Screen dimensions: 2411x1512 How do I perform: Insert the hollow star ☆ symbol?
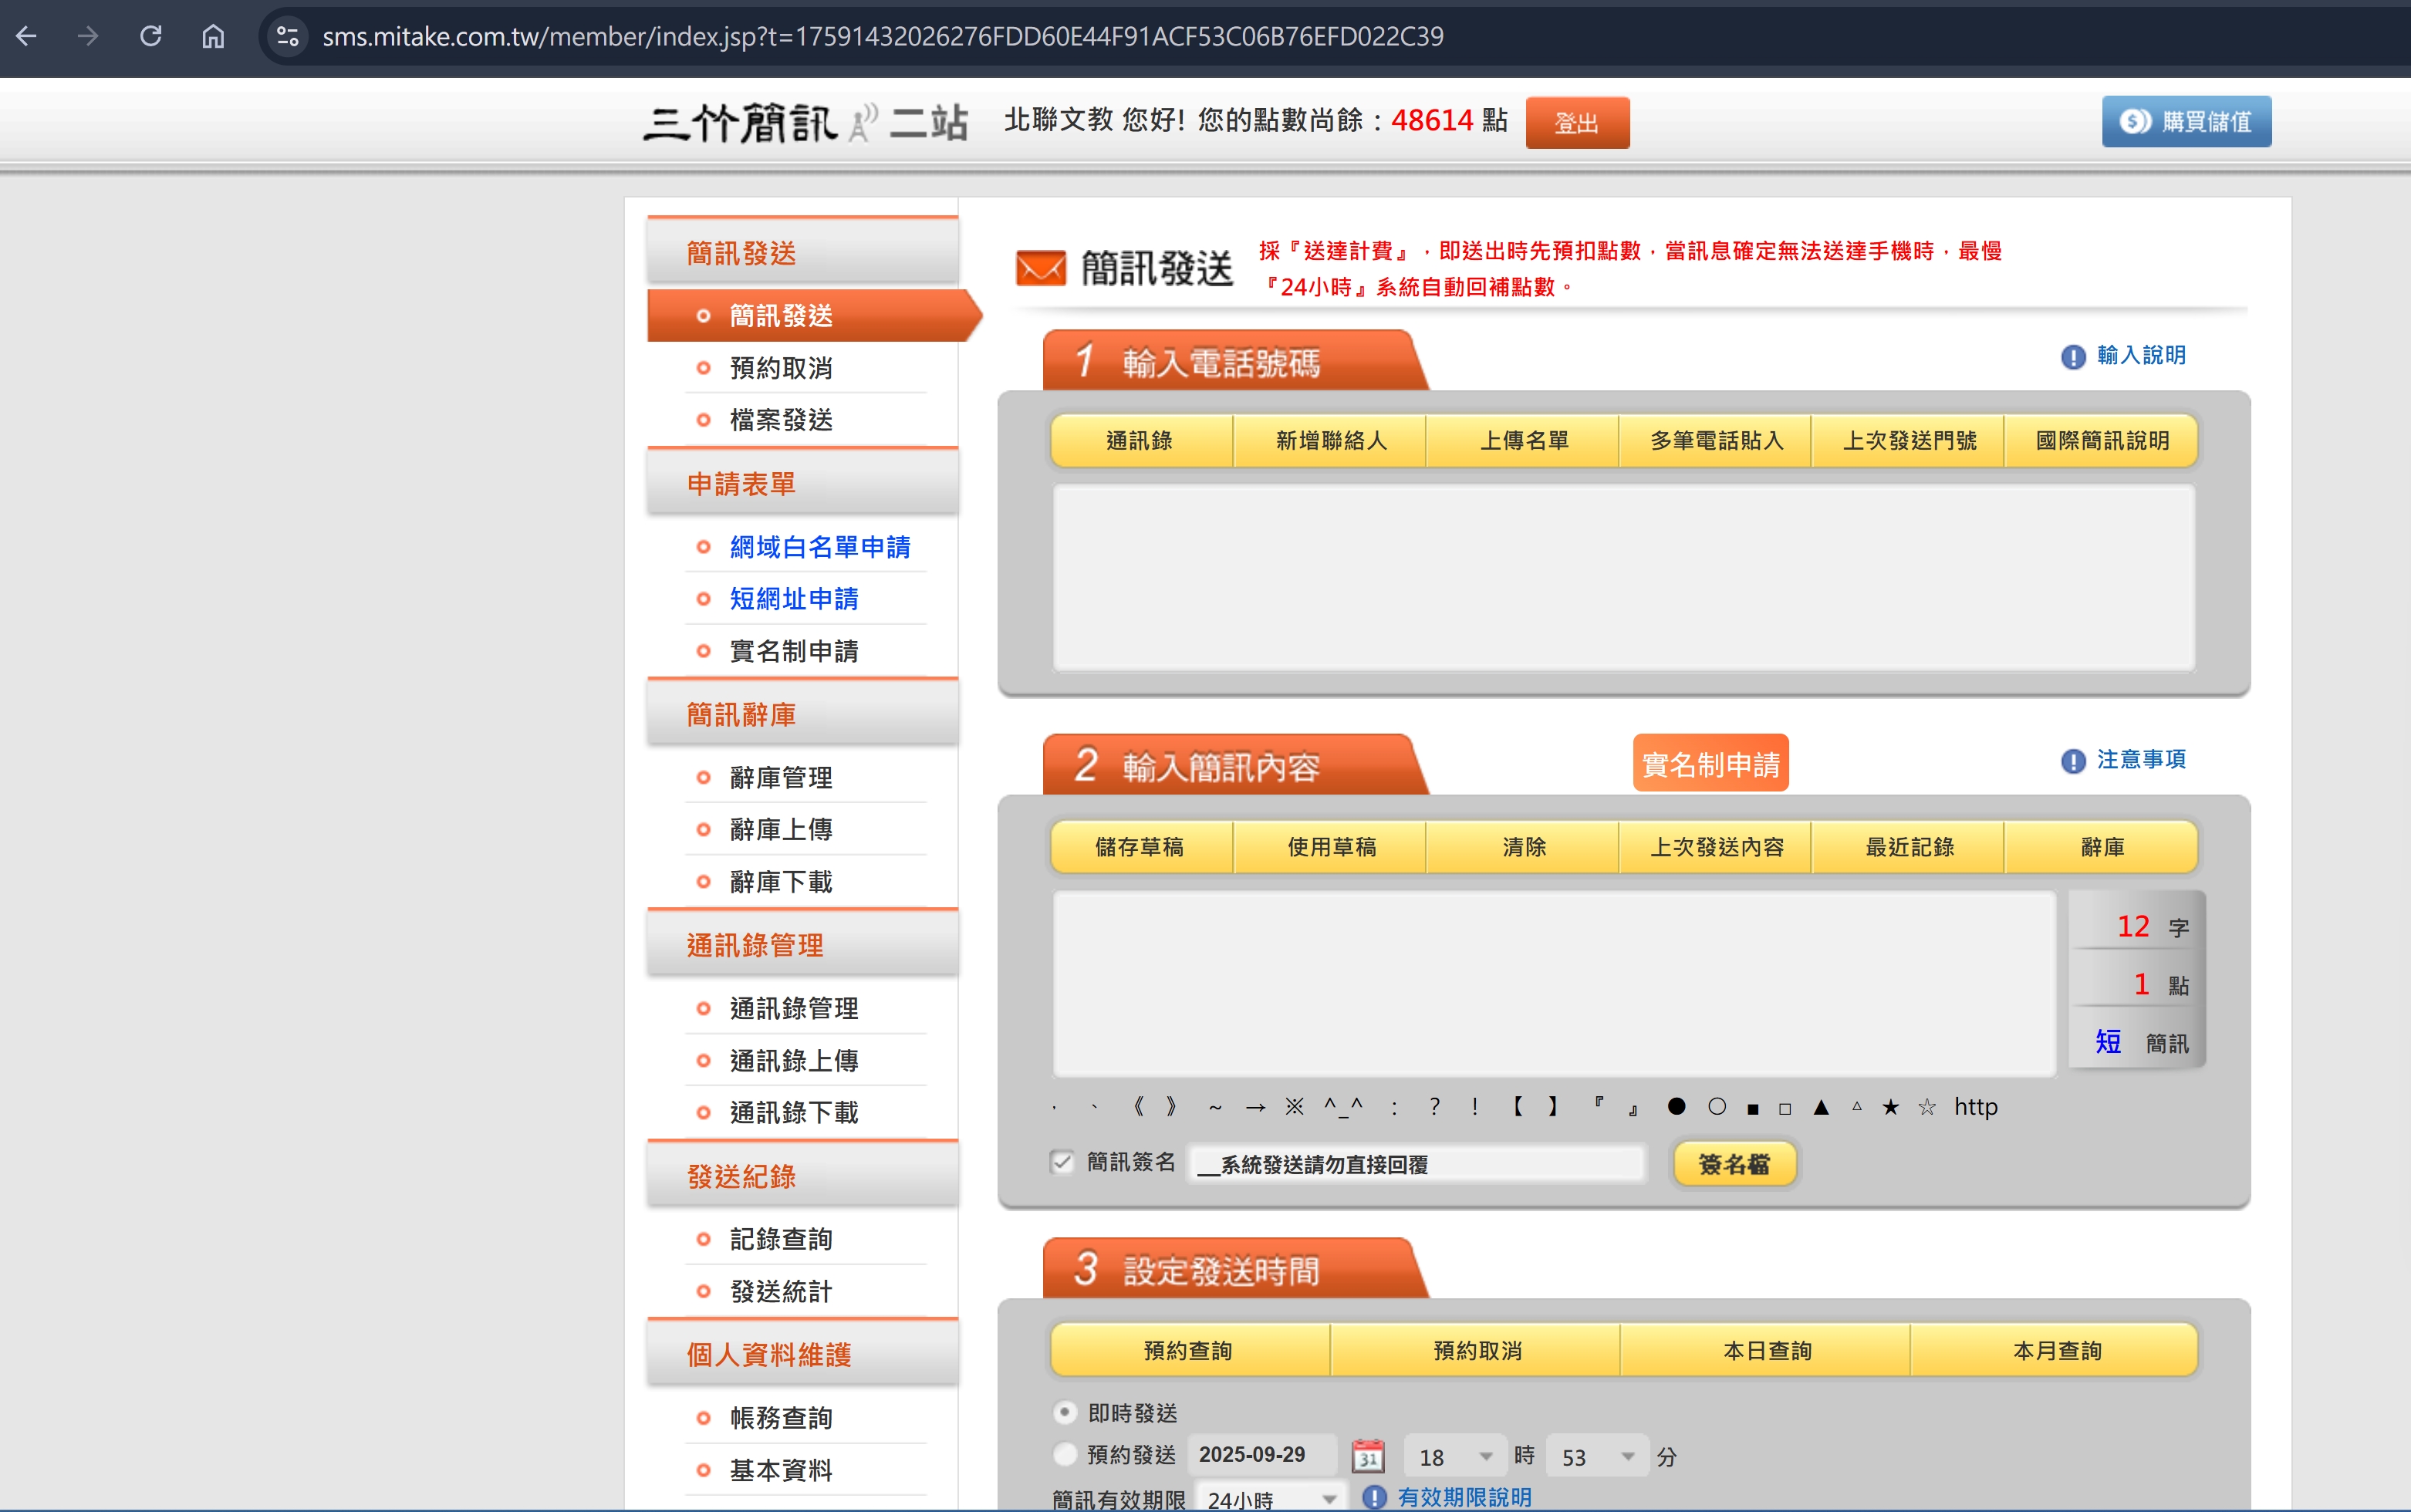1927,1106
